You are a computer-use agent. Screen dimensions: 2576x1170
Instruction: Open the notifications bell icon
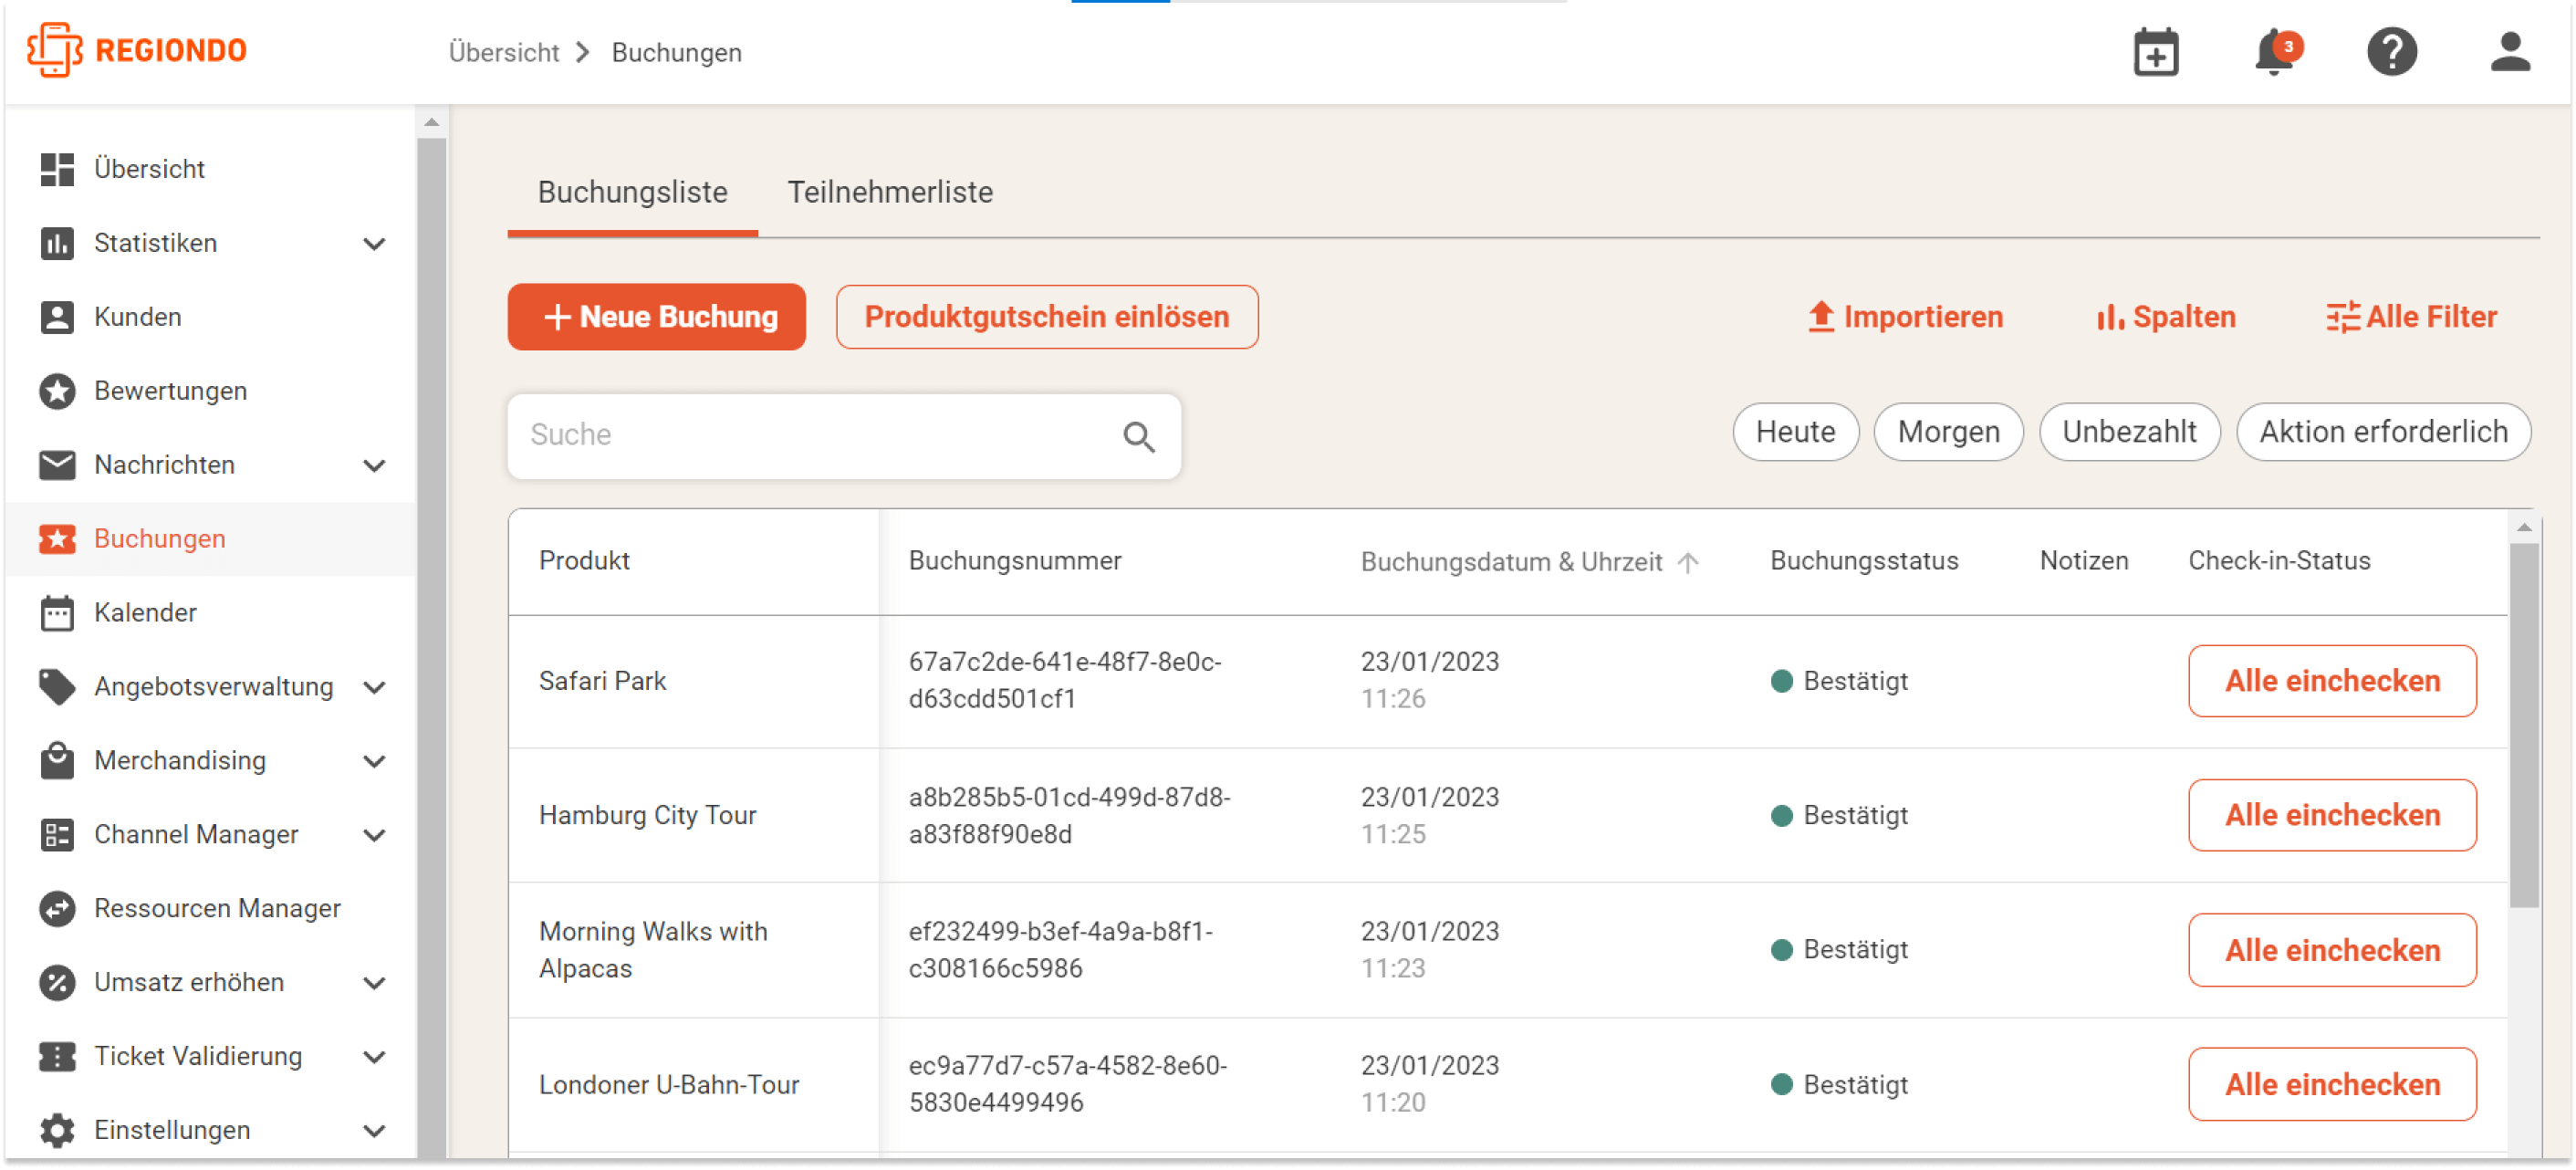click(2274, 52)
